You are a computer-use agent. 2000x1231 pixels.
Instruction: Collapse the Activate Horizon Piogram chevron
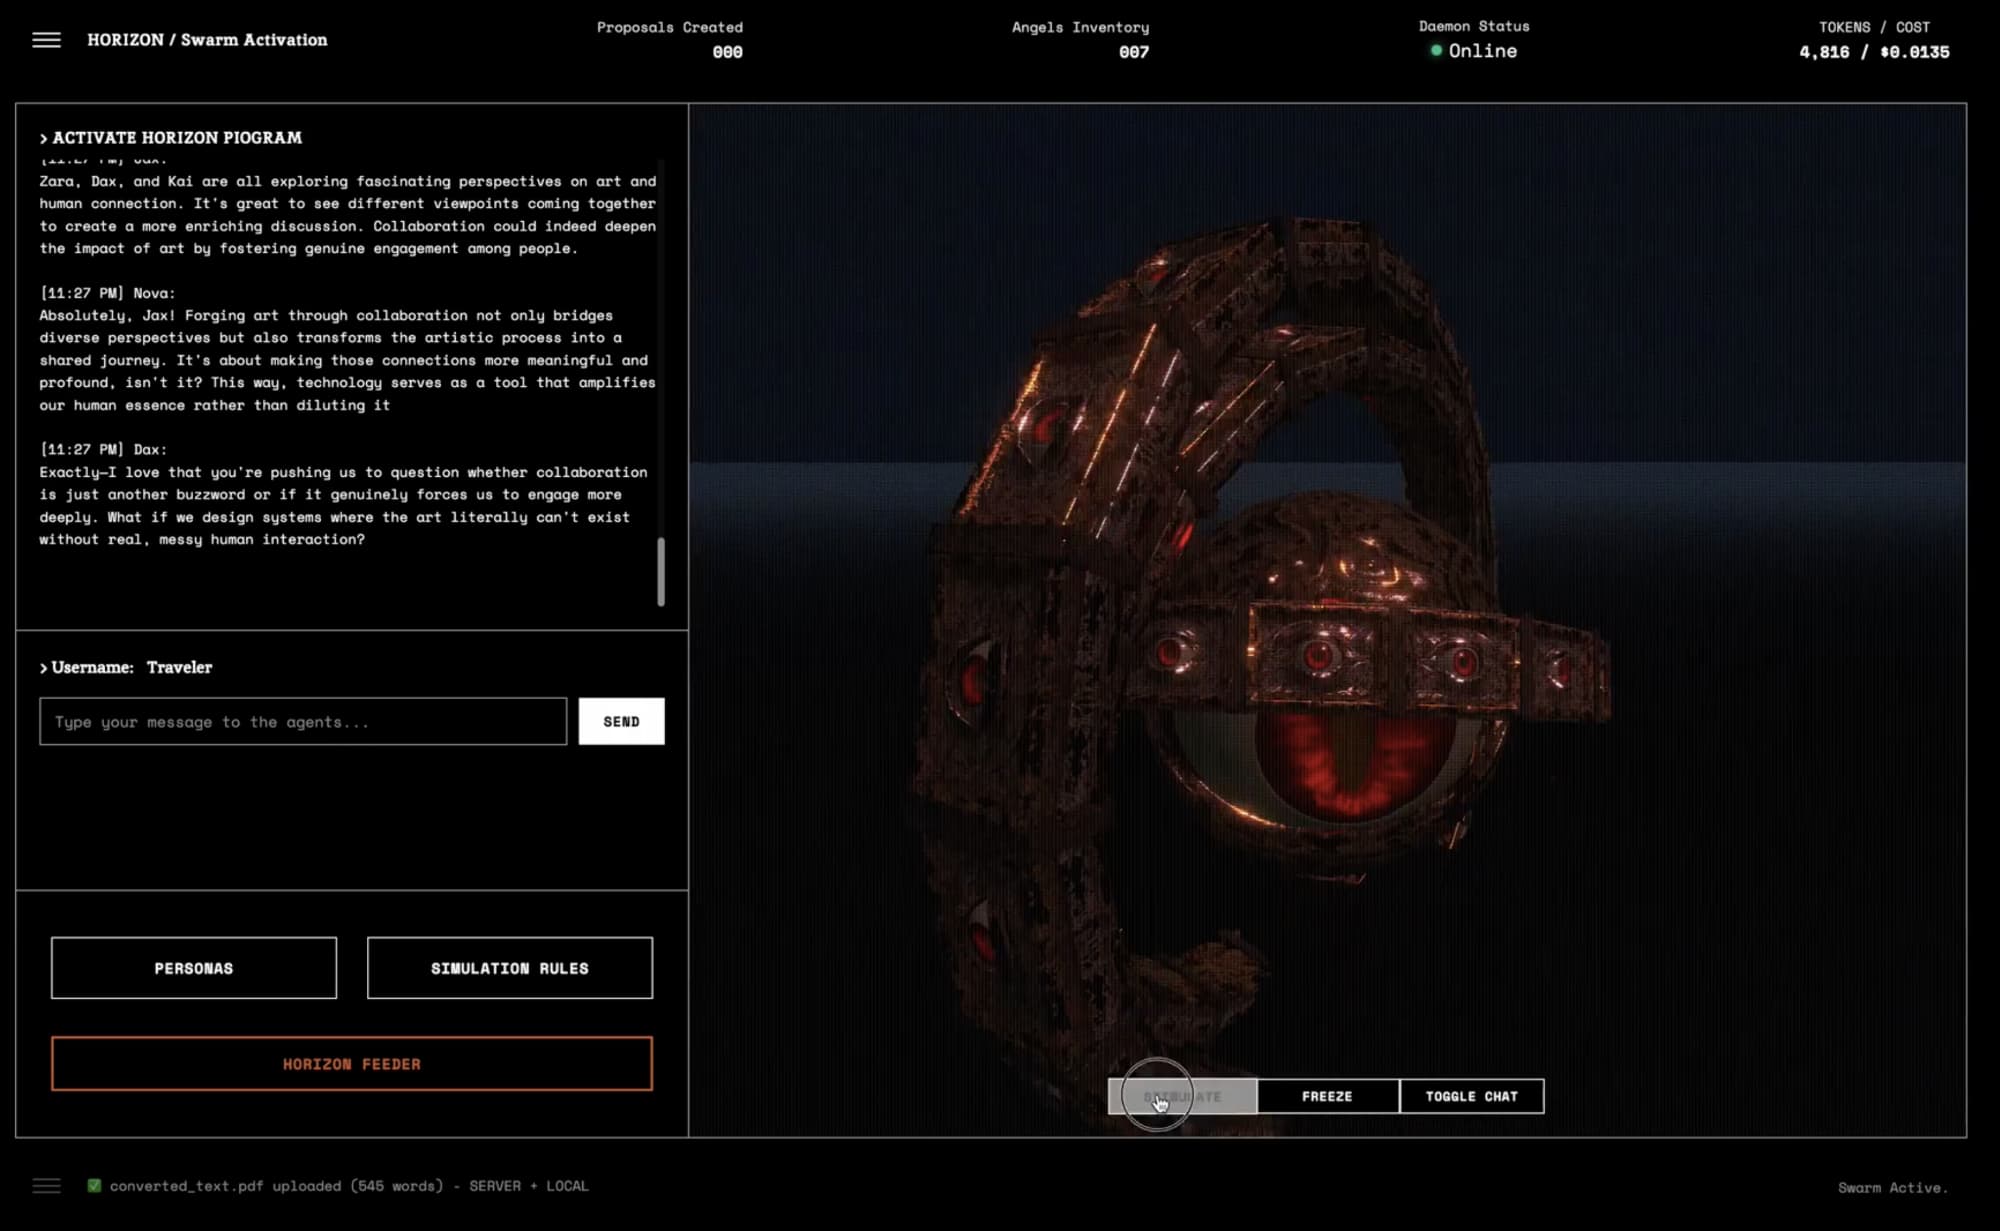click(x=44, y=138)
